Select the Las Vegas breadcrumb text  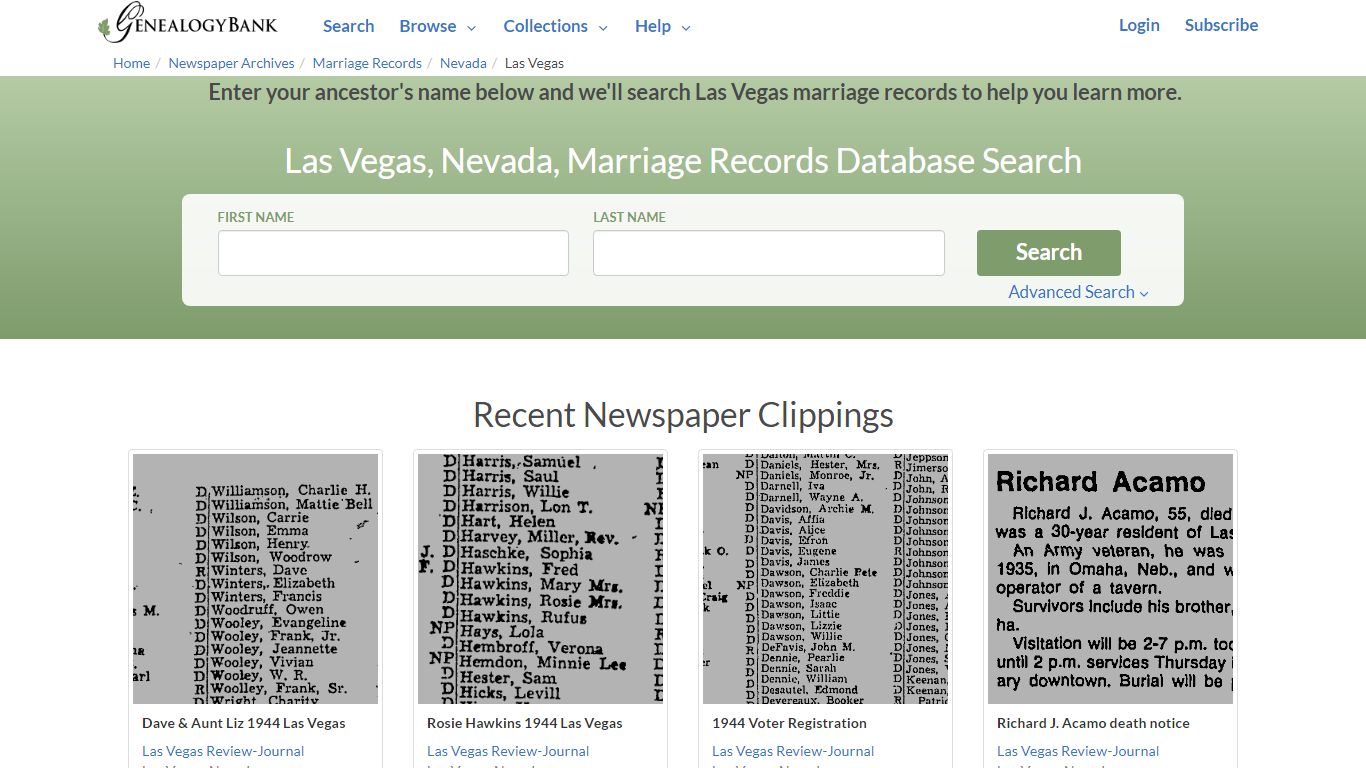(x=534, y=63)
